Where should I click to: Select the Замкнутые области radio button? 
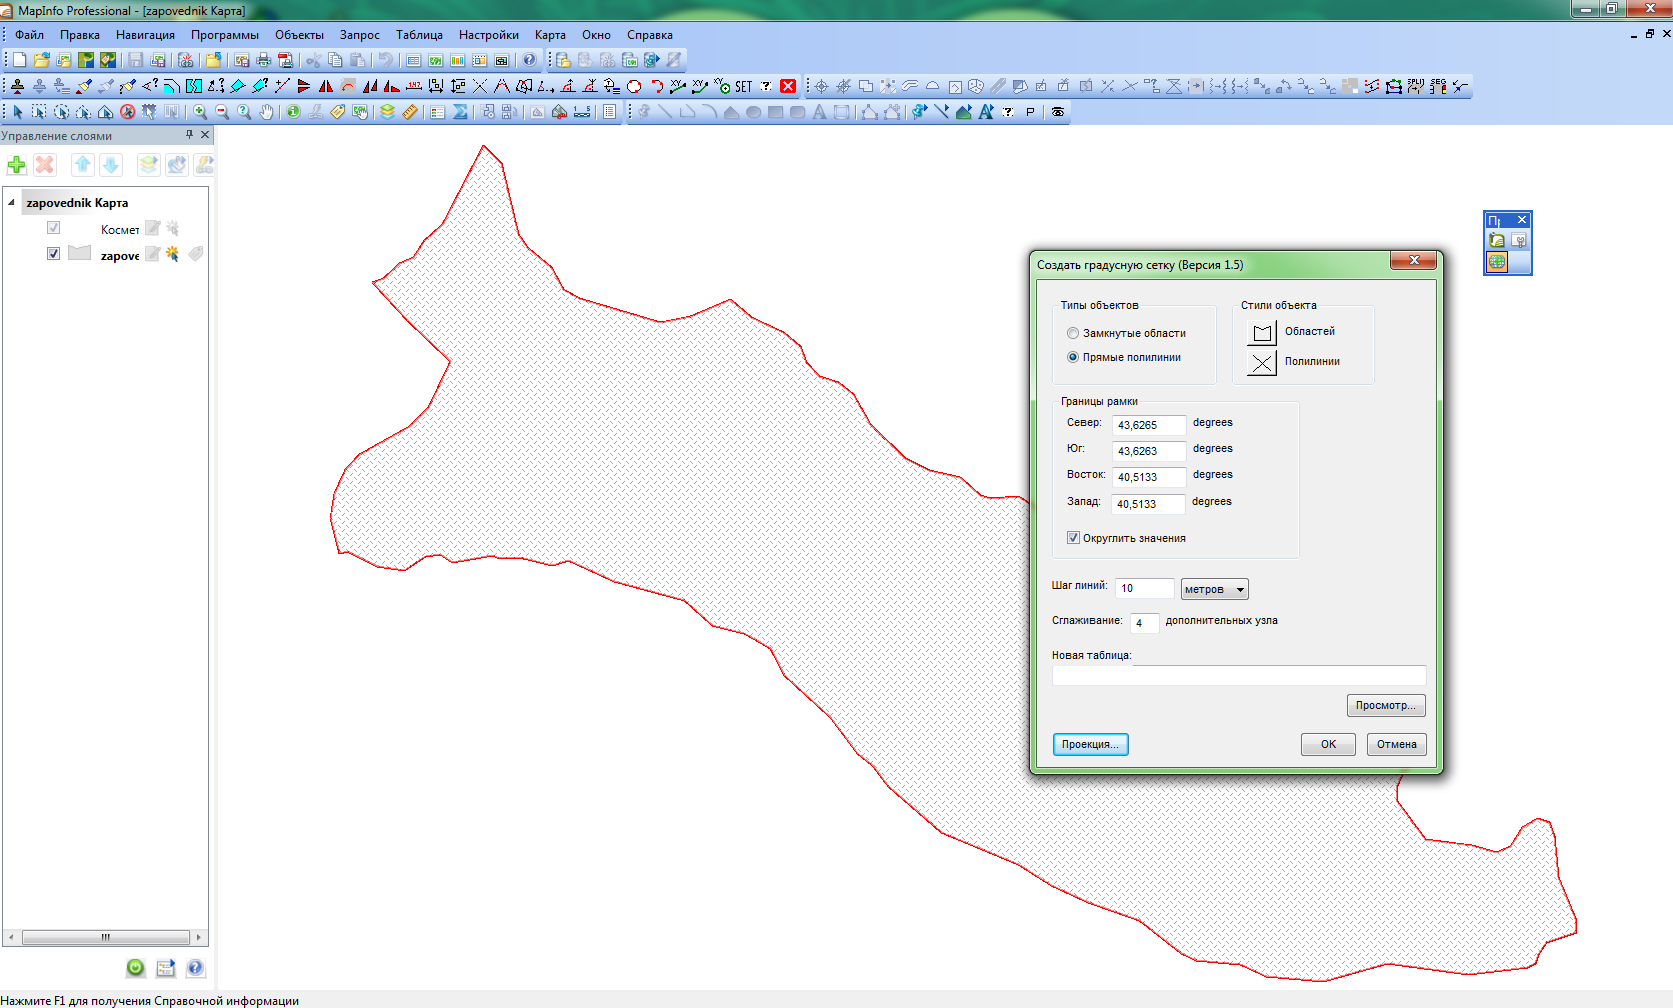(x=1073, y=333)
